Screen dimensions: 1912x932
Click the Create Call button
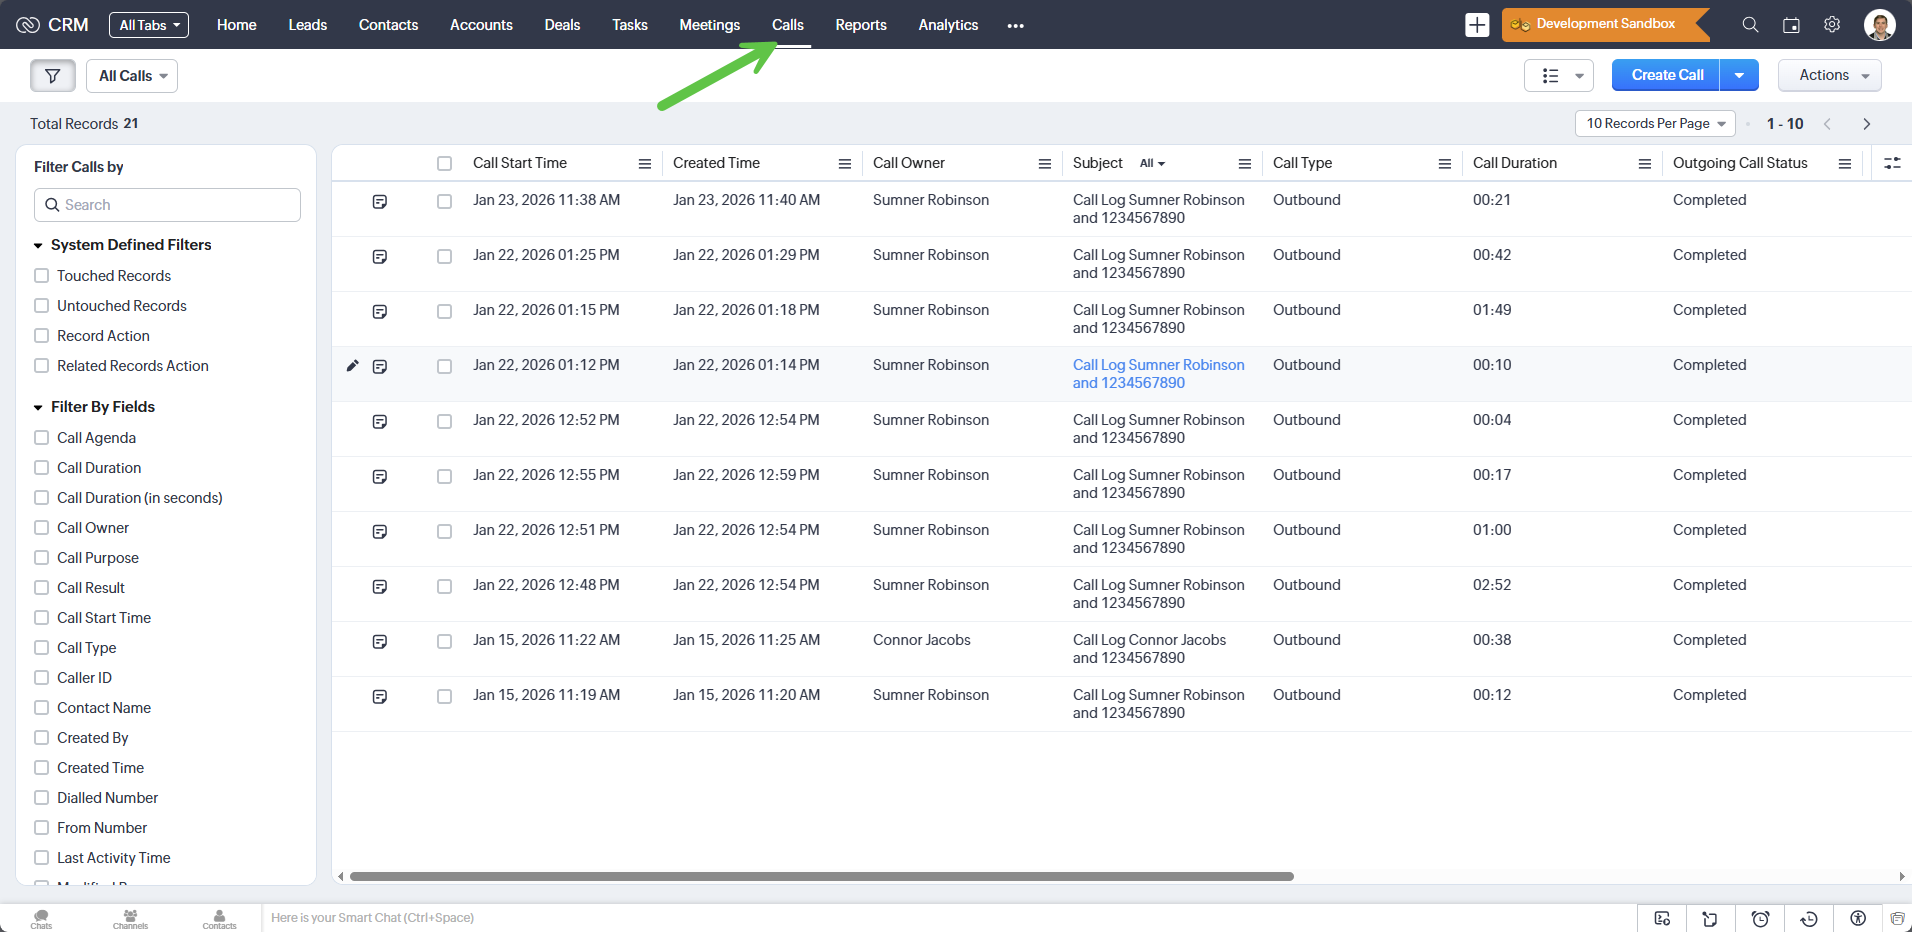(1666, 75)
